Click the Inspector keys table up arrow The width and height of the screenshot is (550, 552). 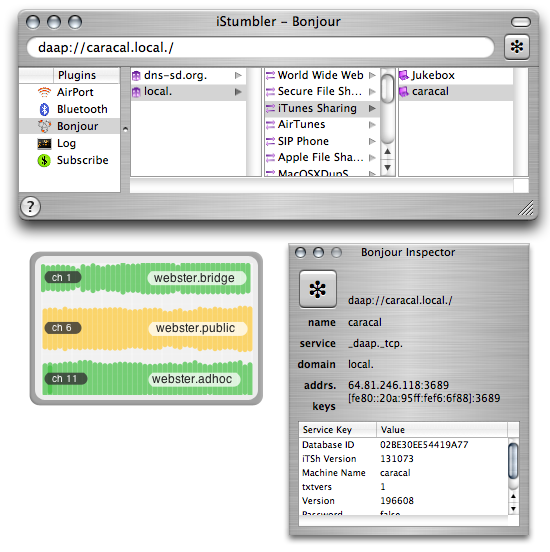click(513, 496)
